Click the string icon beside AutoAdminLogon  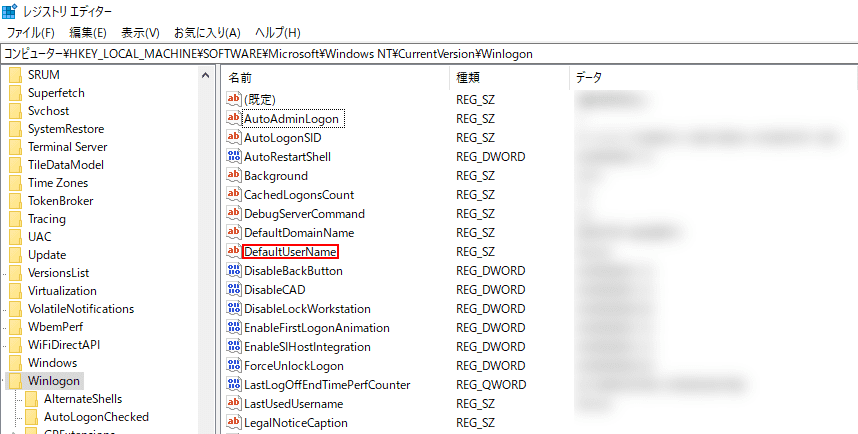(x=234, y=118)
